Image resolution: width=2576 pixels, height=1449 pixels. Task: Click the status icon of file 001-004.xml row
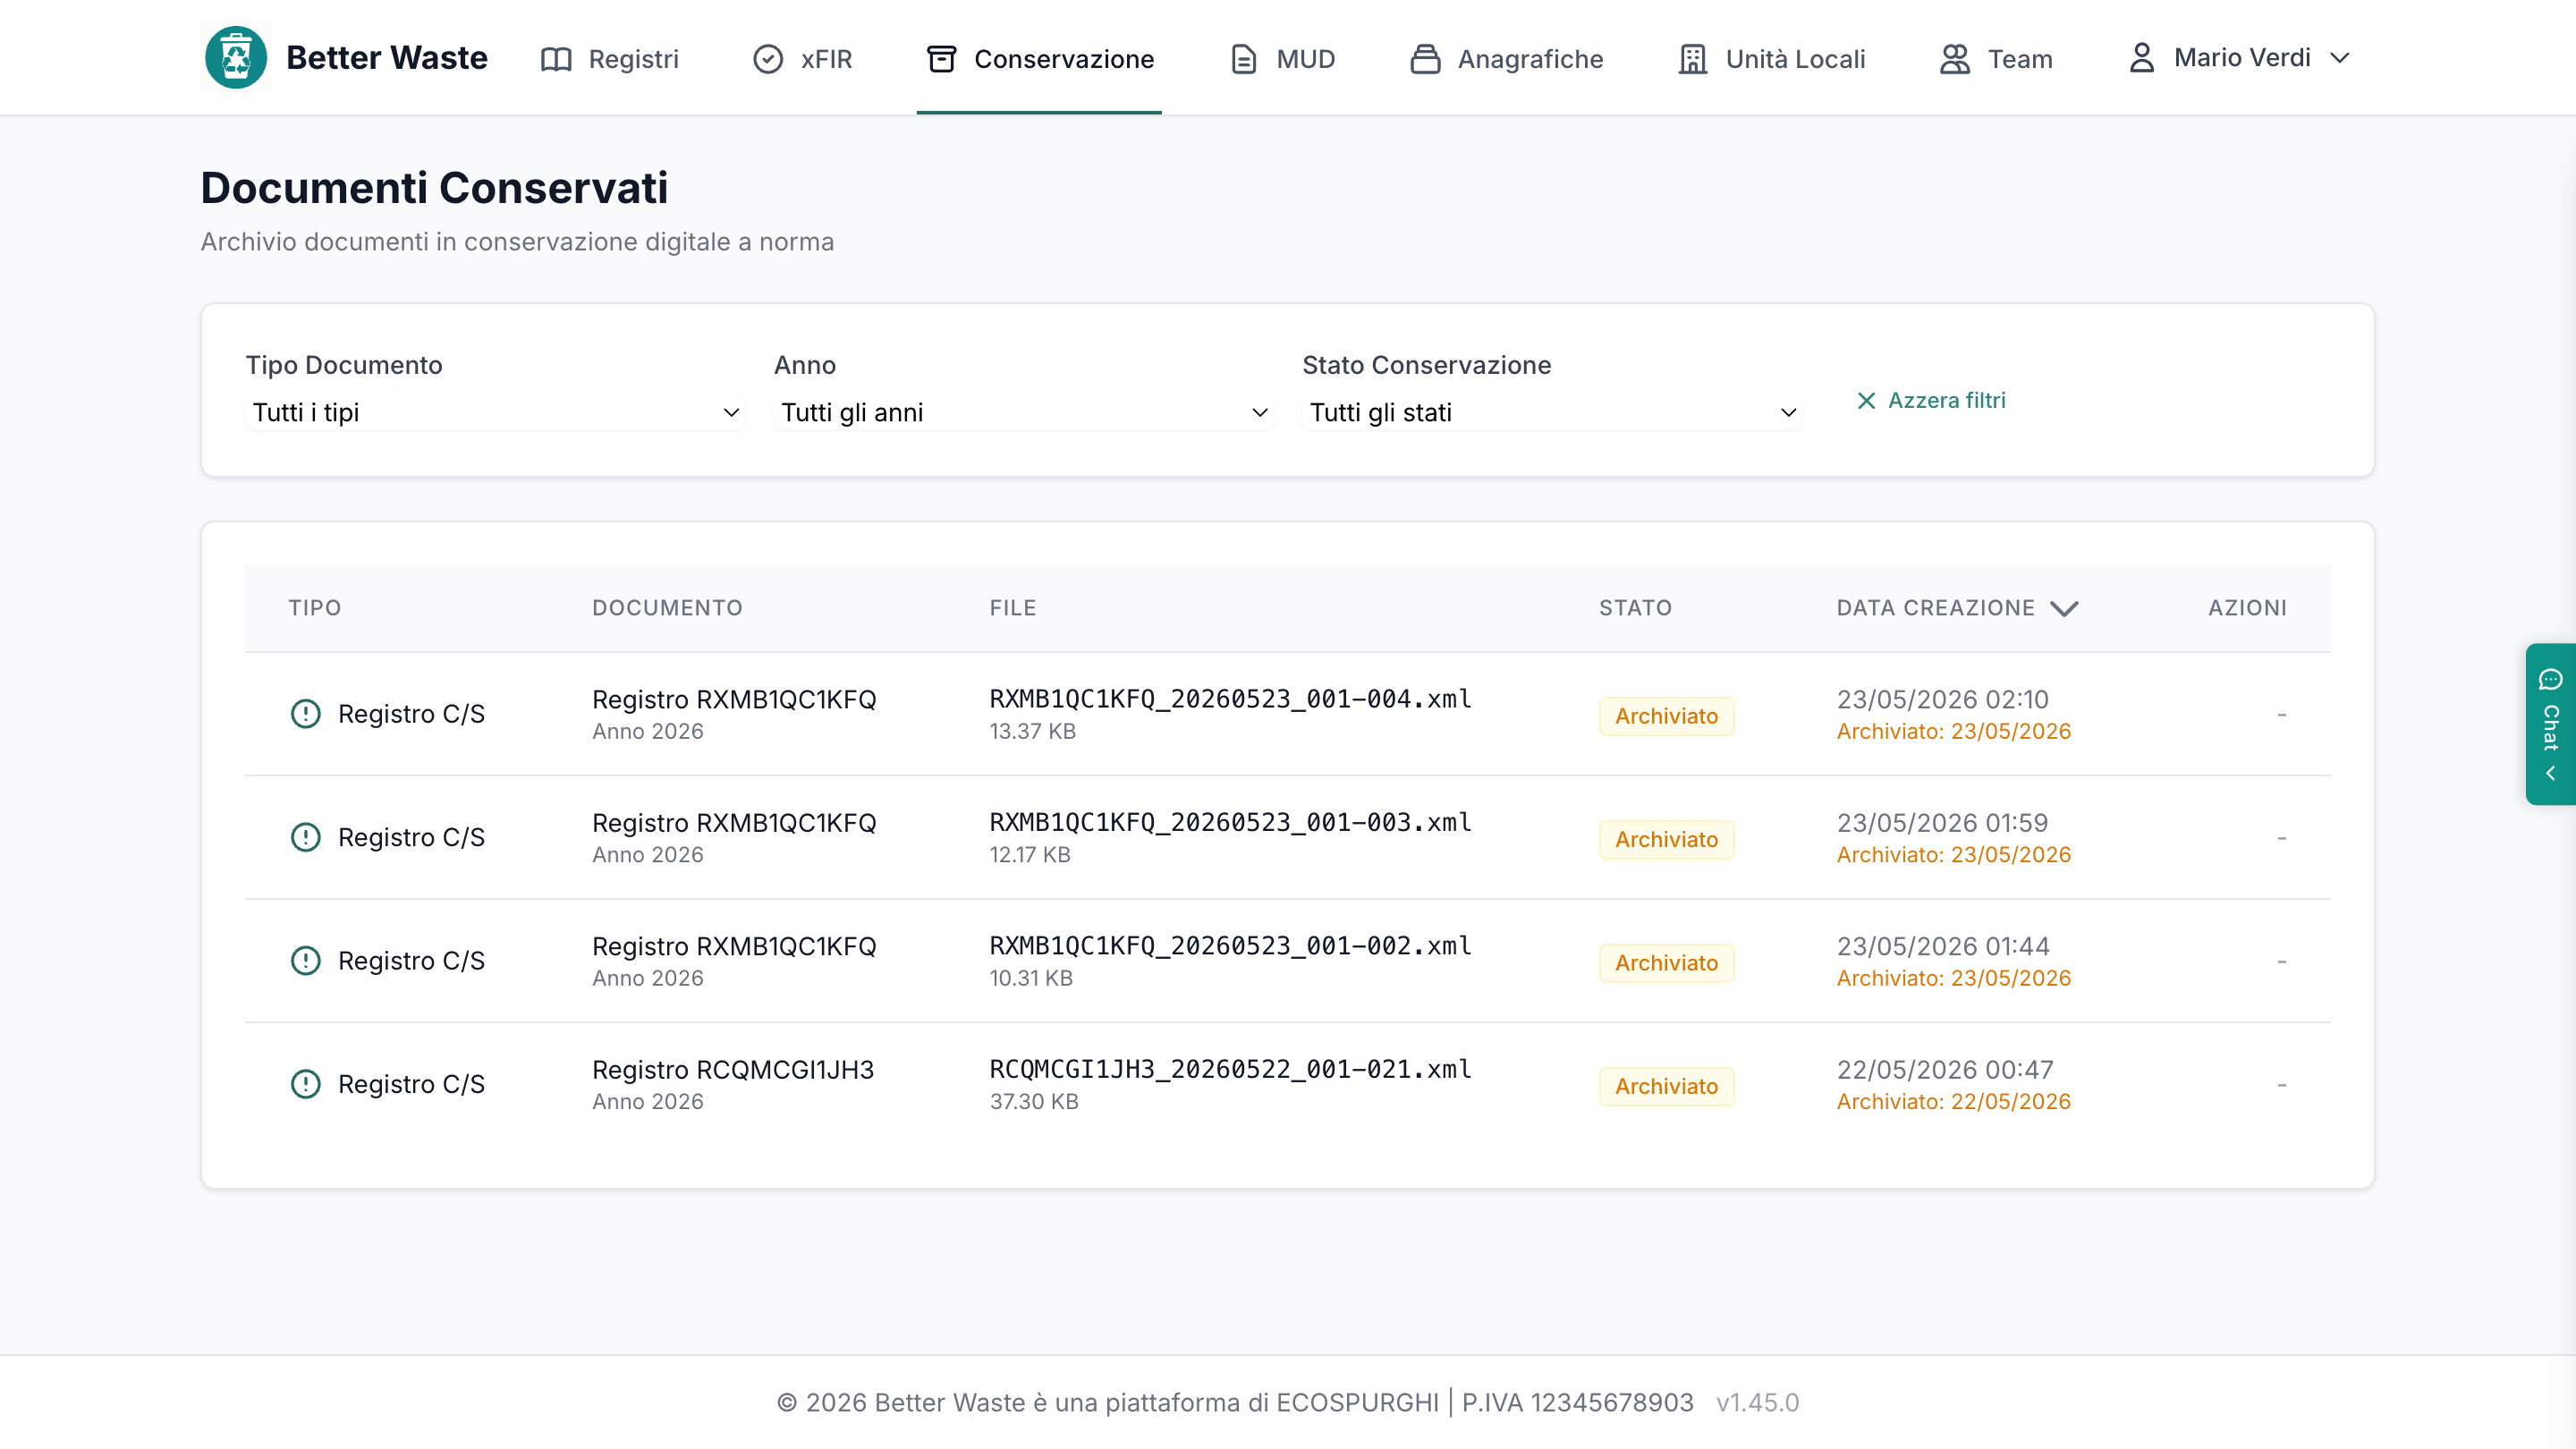[x=306, y=714]
